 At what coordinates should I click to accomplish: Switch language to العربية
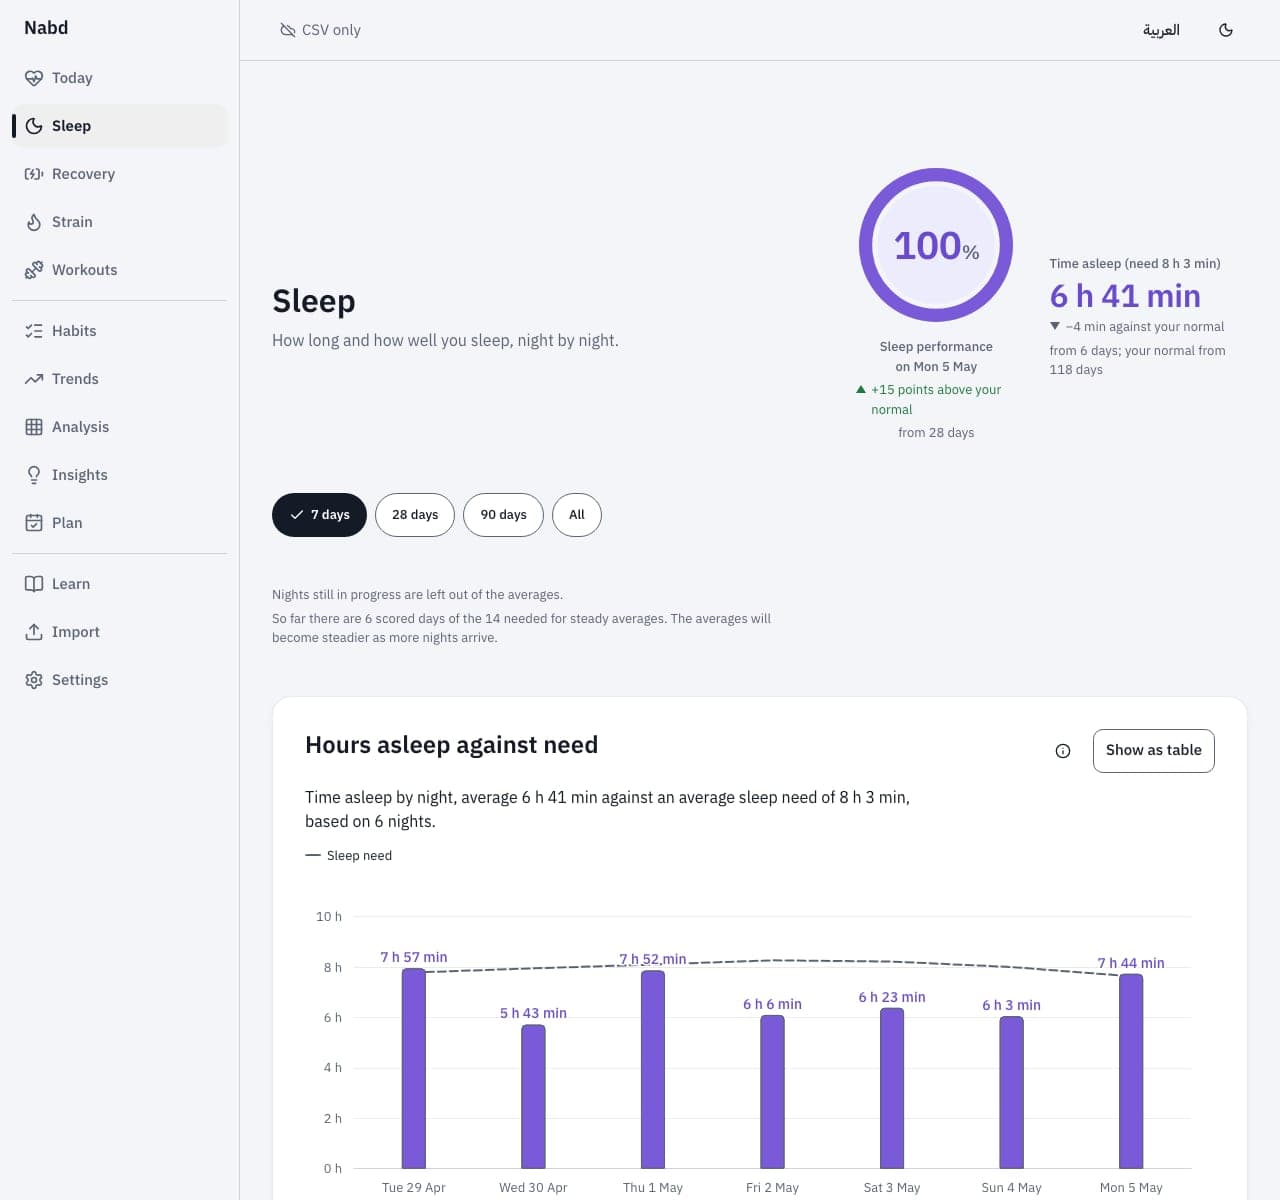click(1161, 30)
